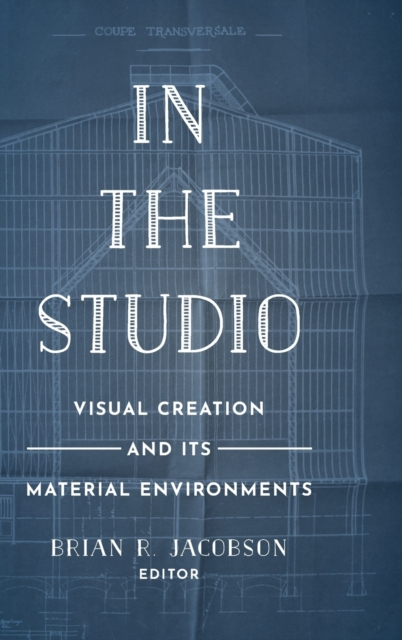
Task: Click the letter 'N' in the word 'IN'
Action: tap(183, 114)
